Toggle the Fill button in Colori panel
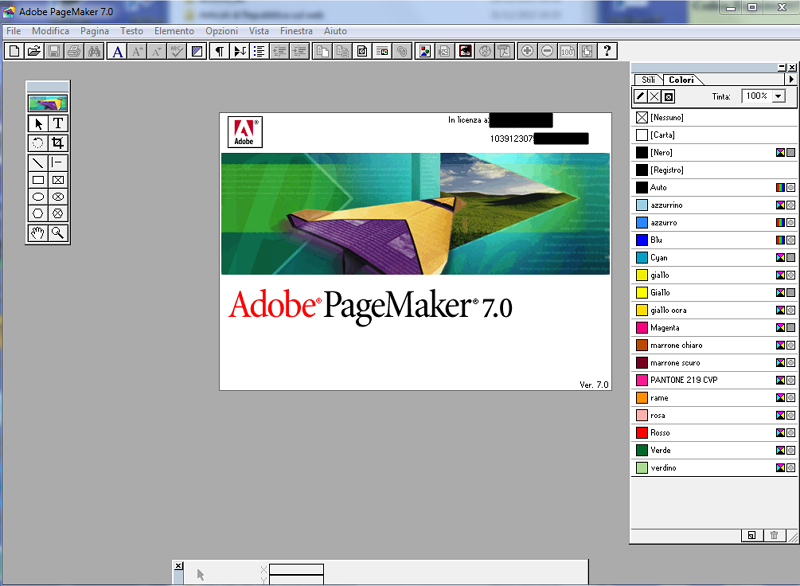The width and height of the screenshot is (800, 586). [655, 96]
